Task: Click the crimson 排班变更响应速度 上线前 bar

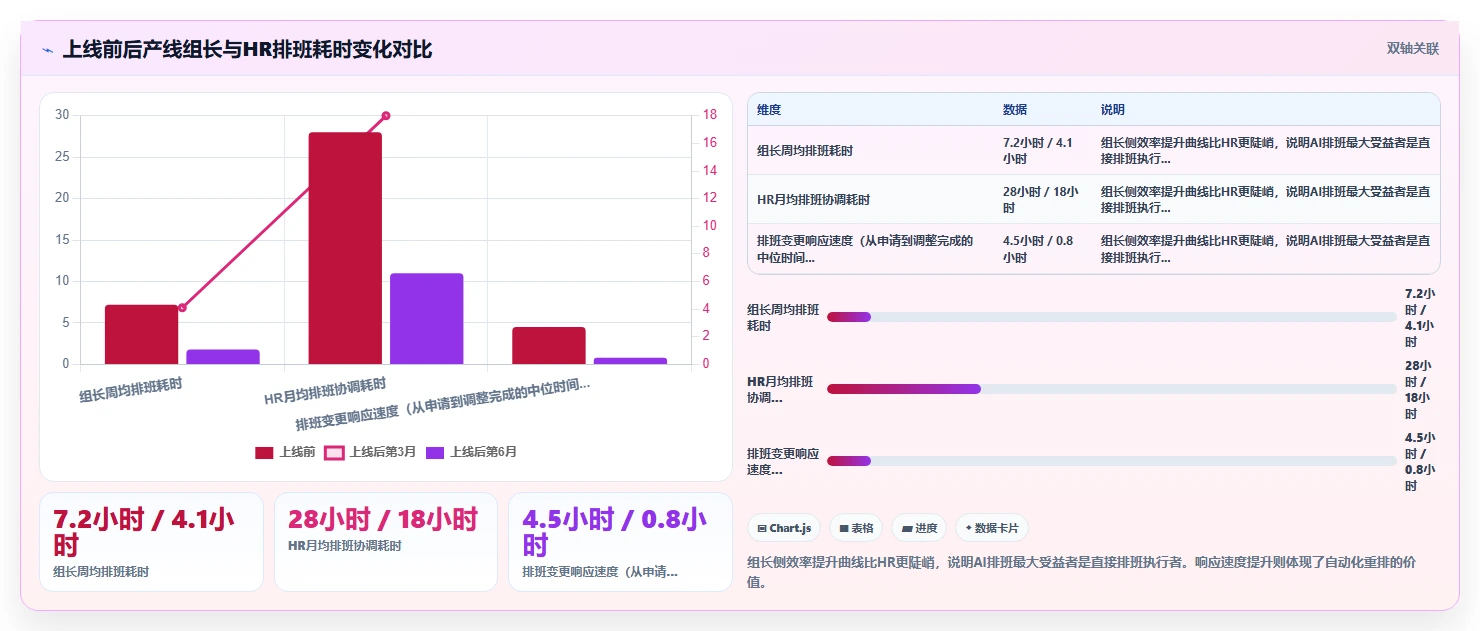Action: [549, 346]
